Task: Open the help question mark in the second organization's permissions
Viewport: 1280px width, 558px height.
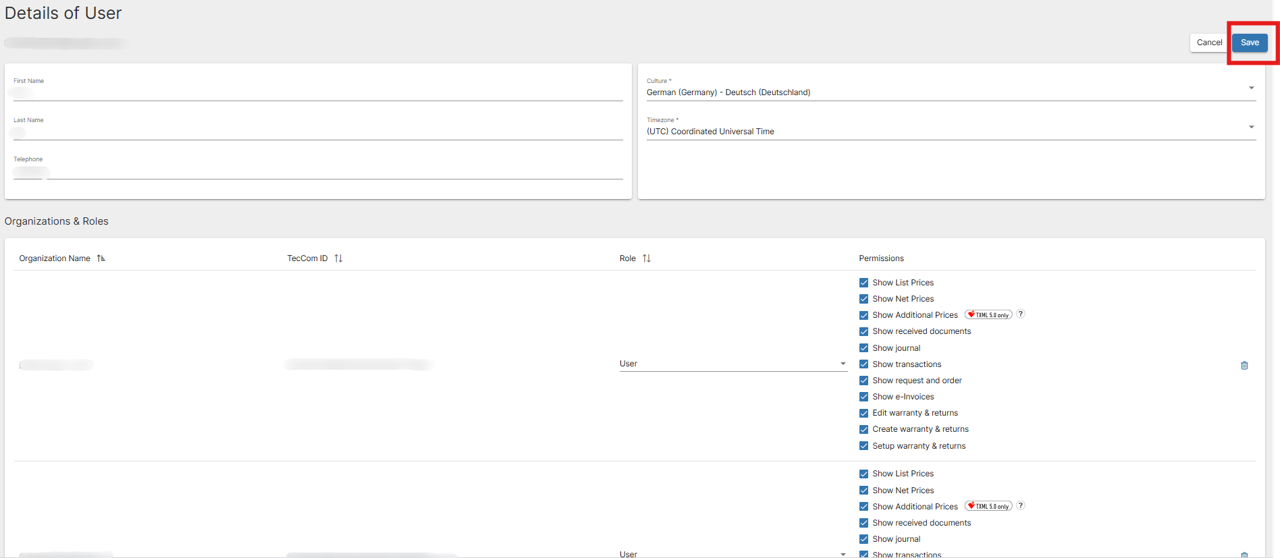Action: (1020, 506)
